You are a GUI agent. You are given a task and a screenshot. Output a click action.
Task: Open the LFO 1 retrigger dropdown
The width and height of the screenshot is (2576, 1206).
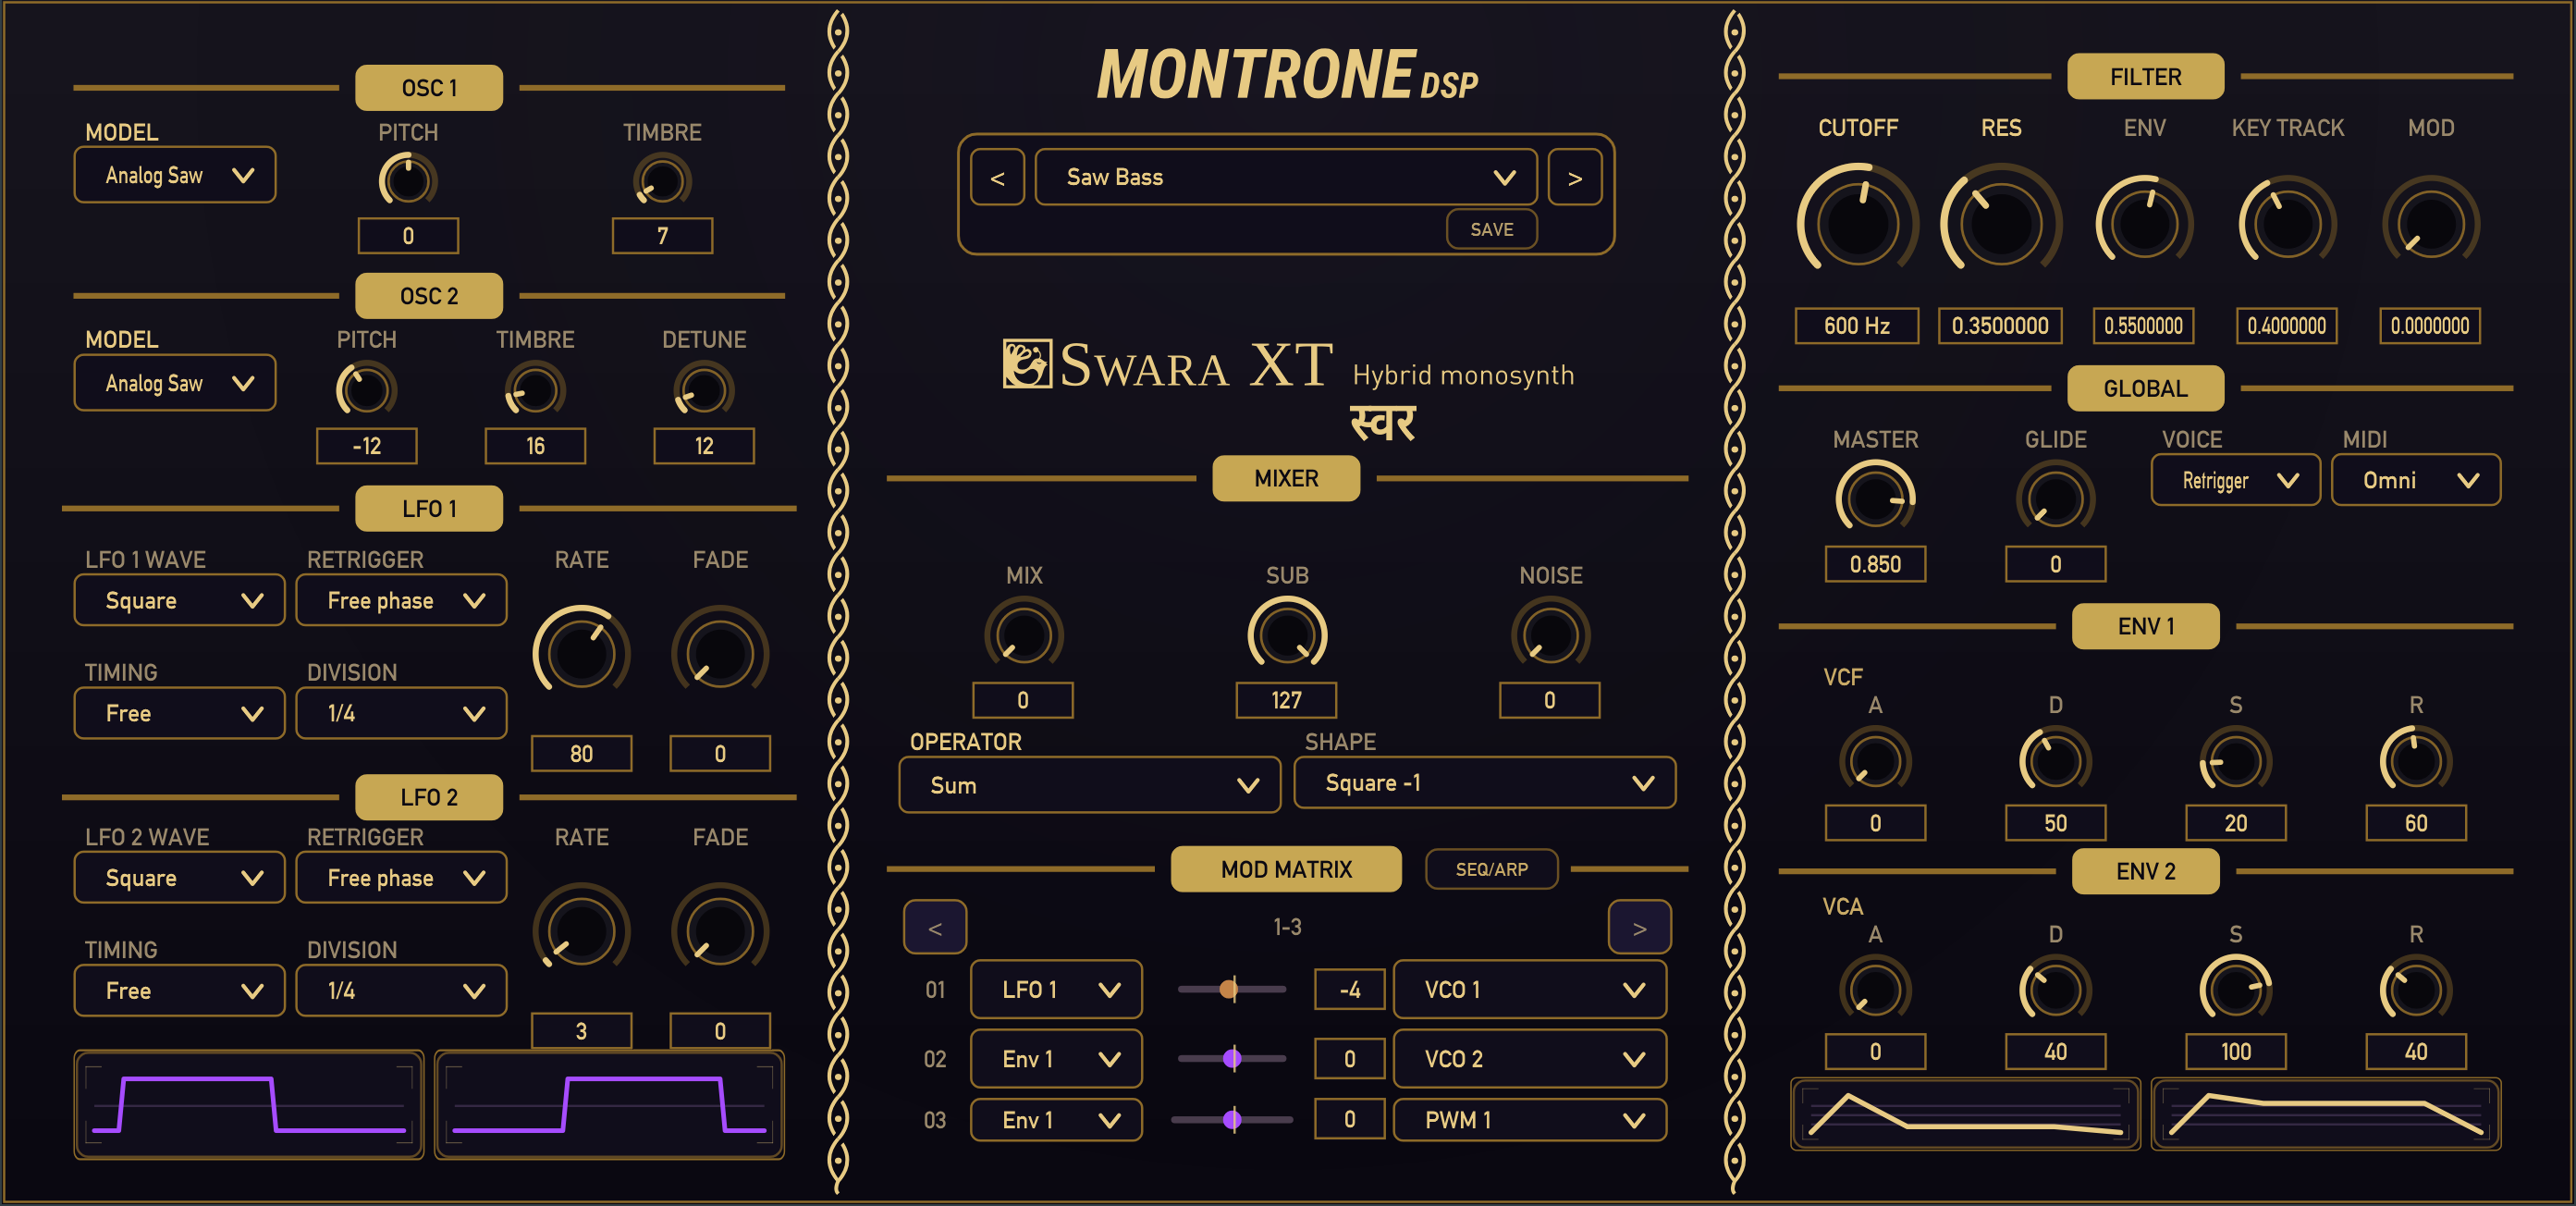coord(401,600)
